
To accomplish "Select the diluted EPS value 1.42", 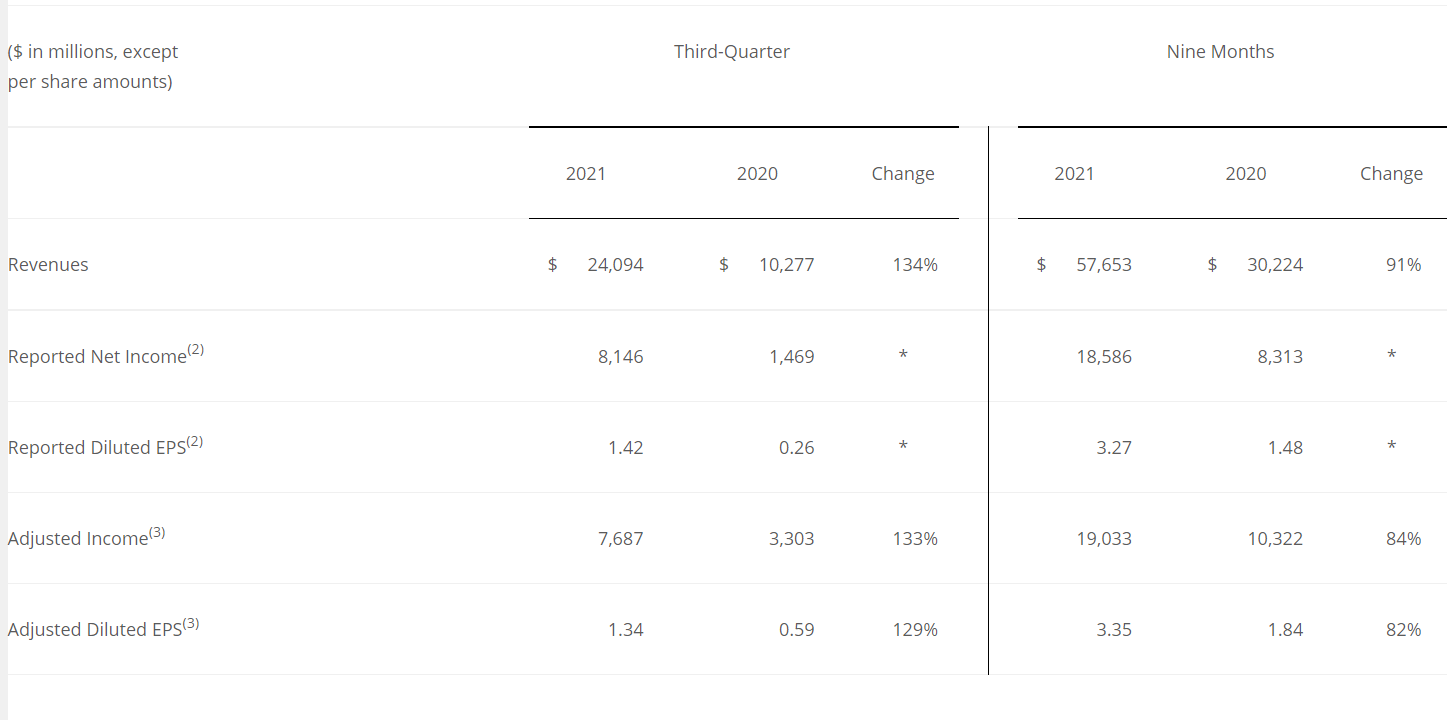I will pyautogui.click(x=625, y=447).
